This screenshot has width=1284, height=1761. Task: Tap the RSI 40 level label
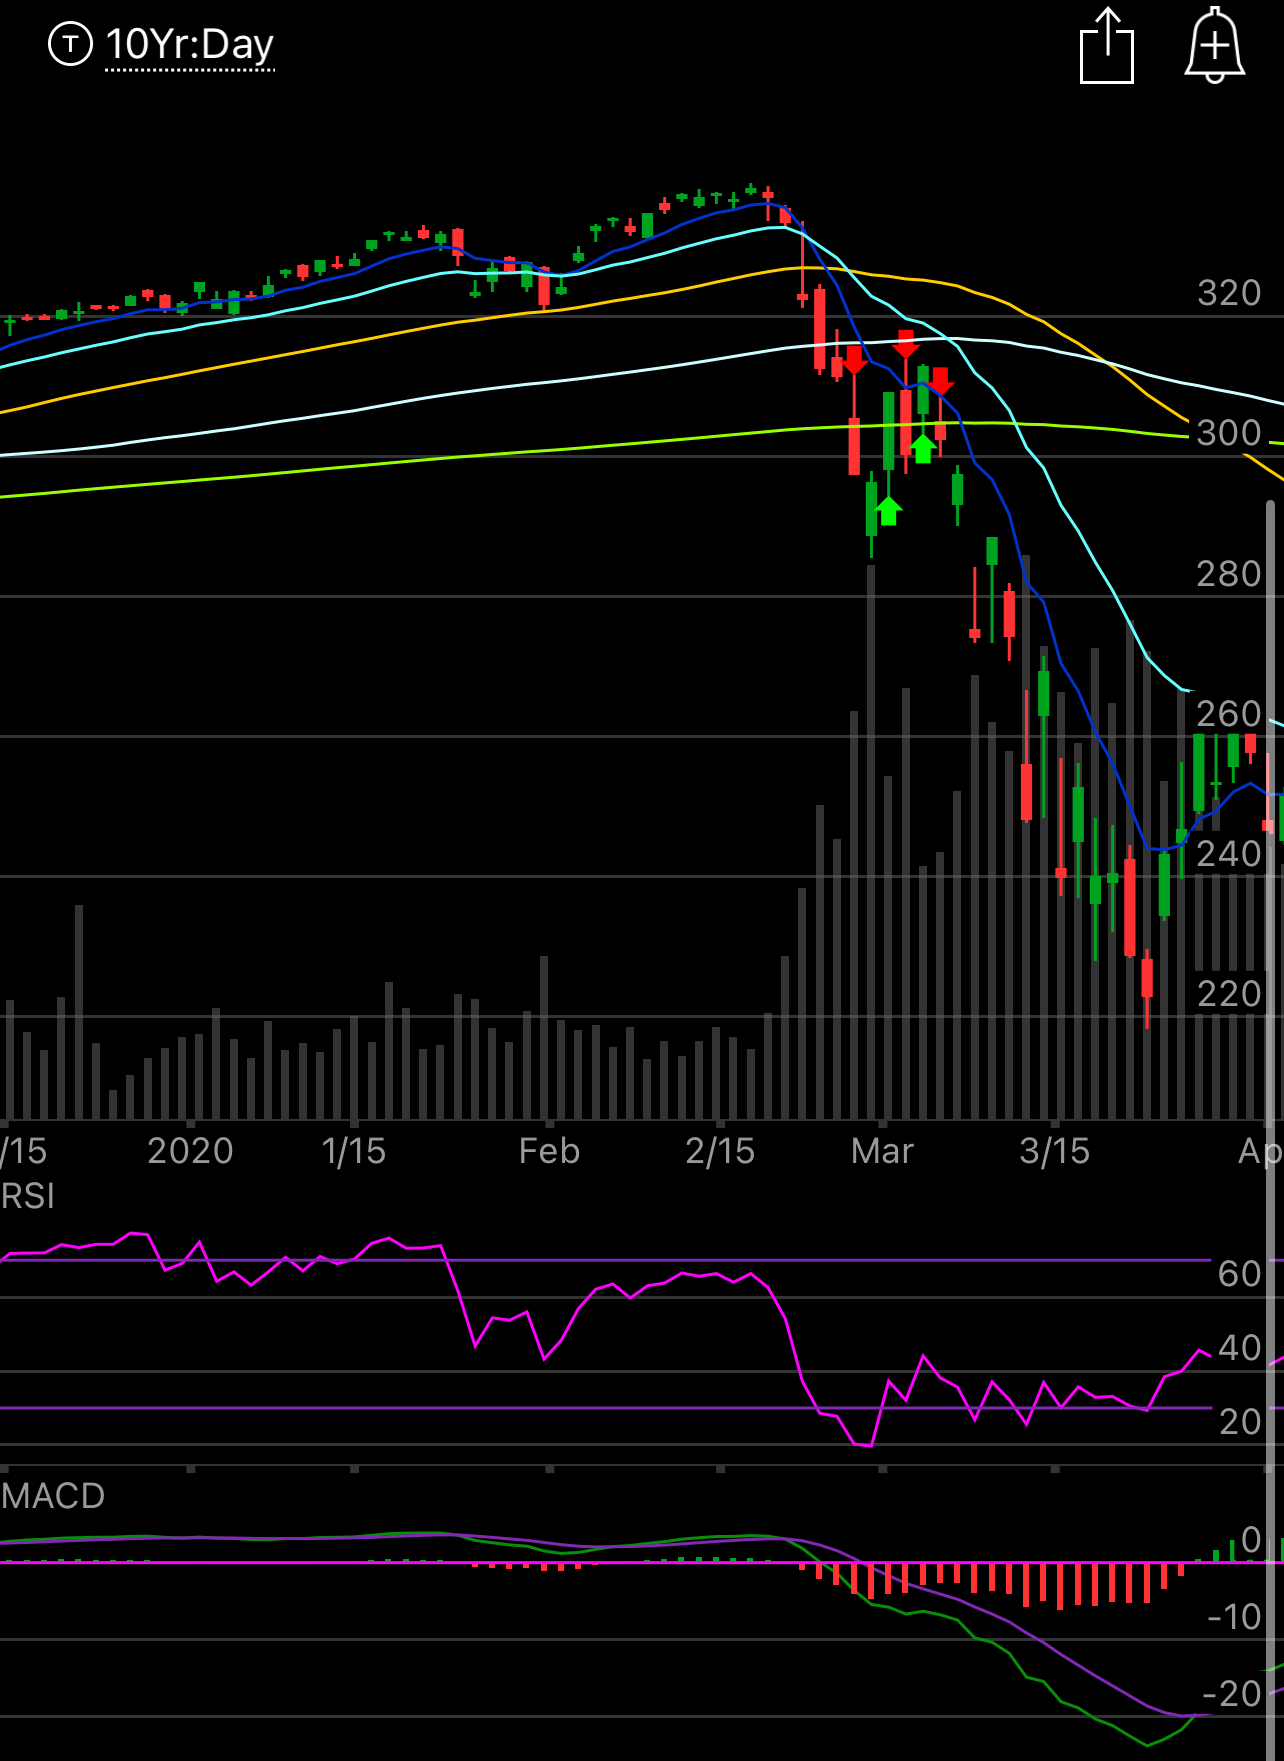[x=1240, y=1348]
